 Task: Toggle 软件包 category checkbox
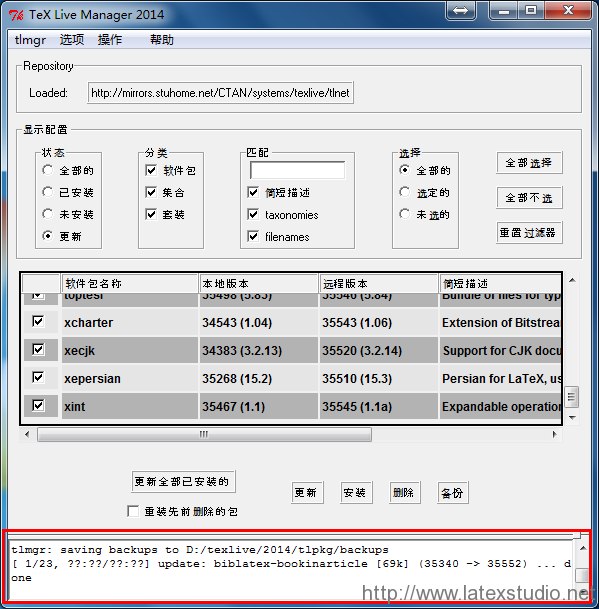(x=151, y=170)
